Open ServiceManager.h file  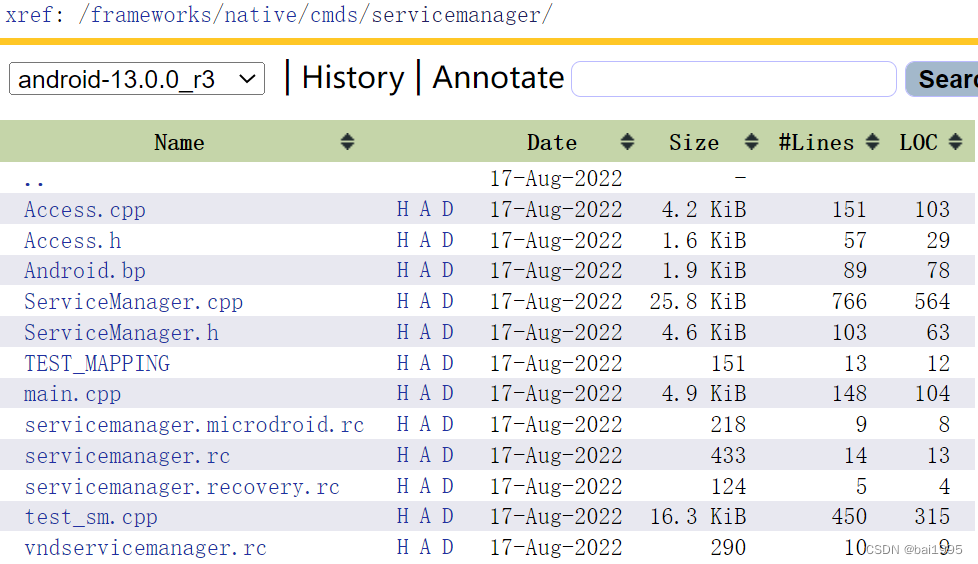(x=122, y=333)
